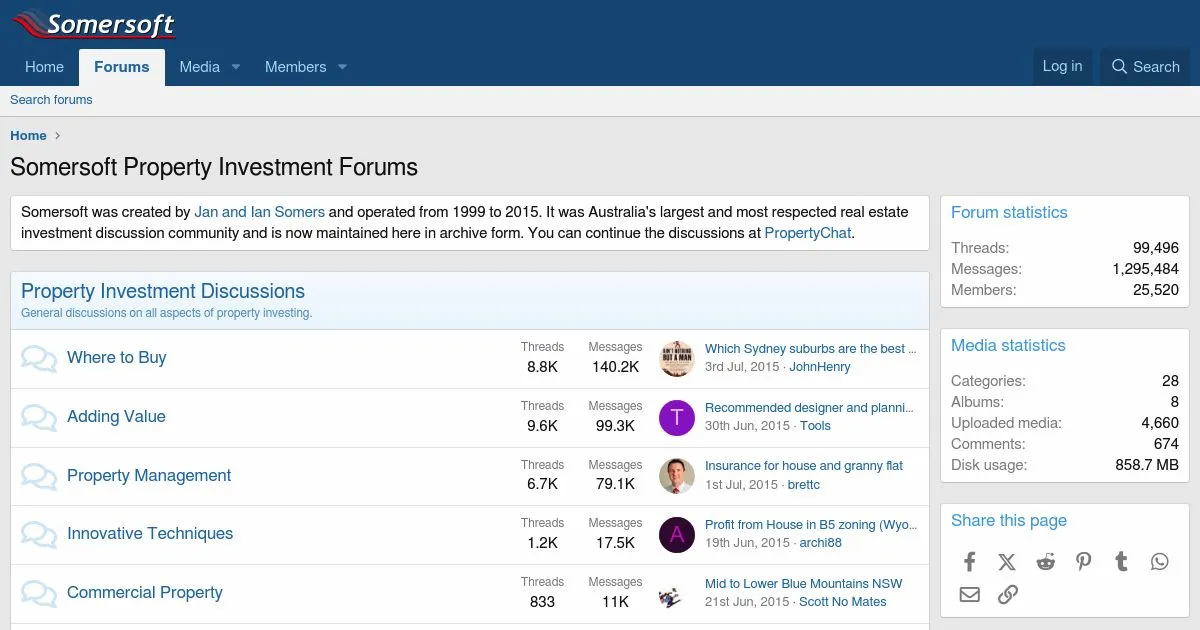Select the Forums tab
This screenshot has width=1200, height=630.
(x=122, y=67)
